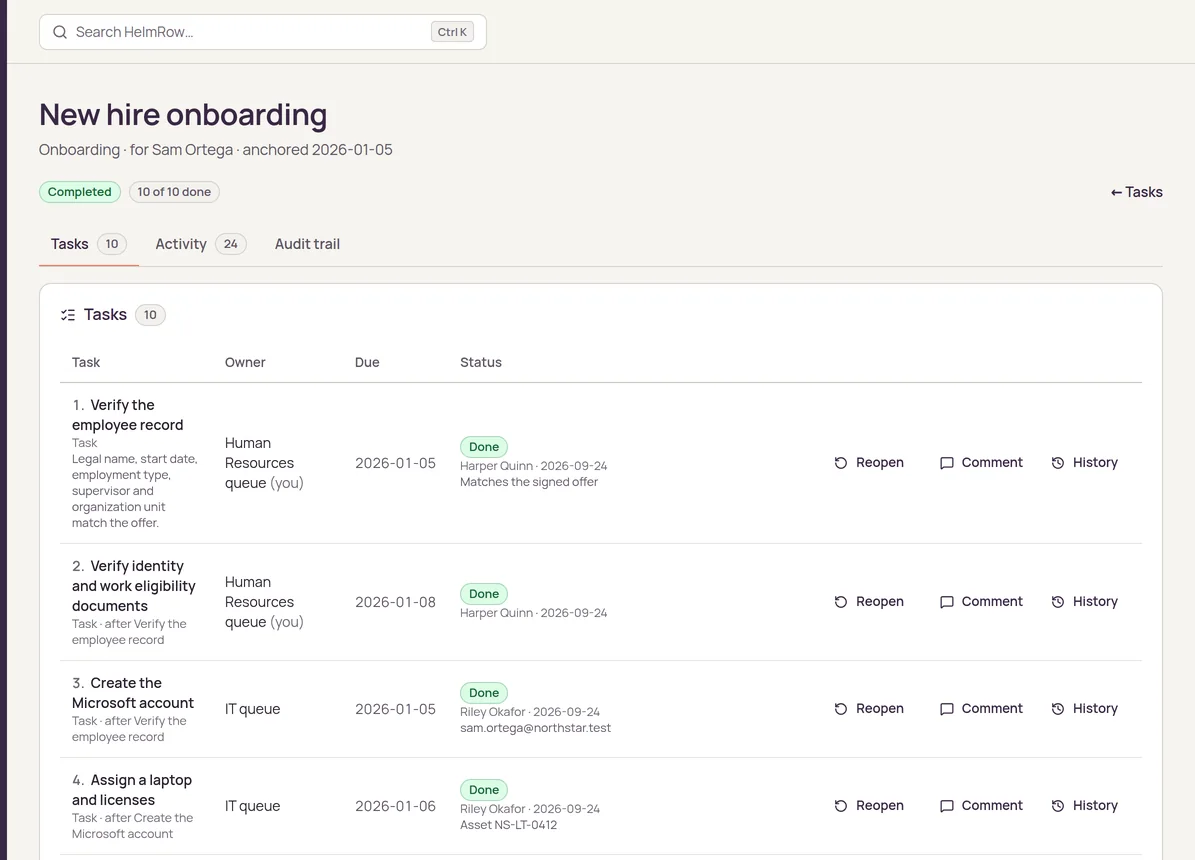Go back via the Tasks link

coord(1136,192)
